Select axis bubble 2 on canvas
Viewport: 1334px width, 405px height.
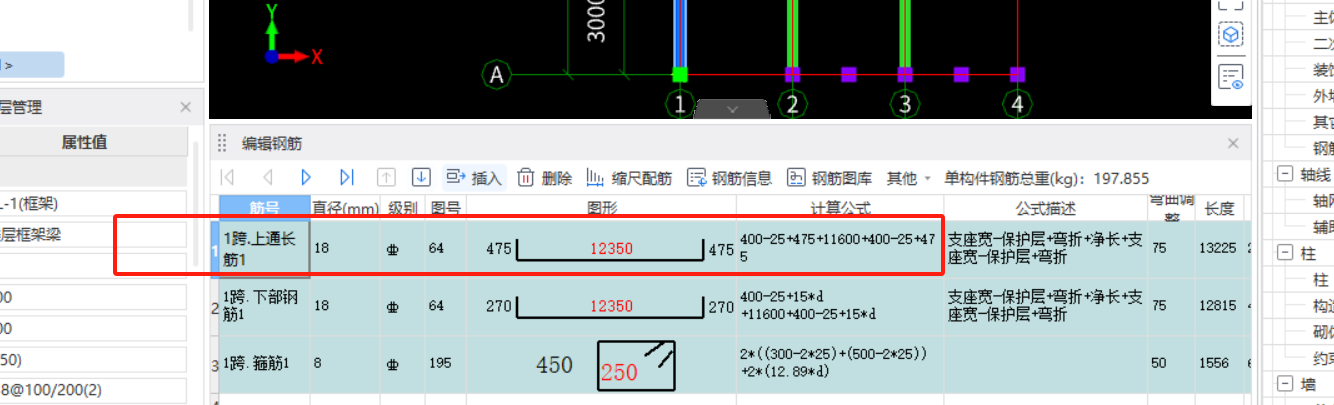[793, 104]
